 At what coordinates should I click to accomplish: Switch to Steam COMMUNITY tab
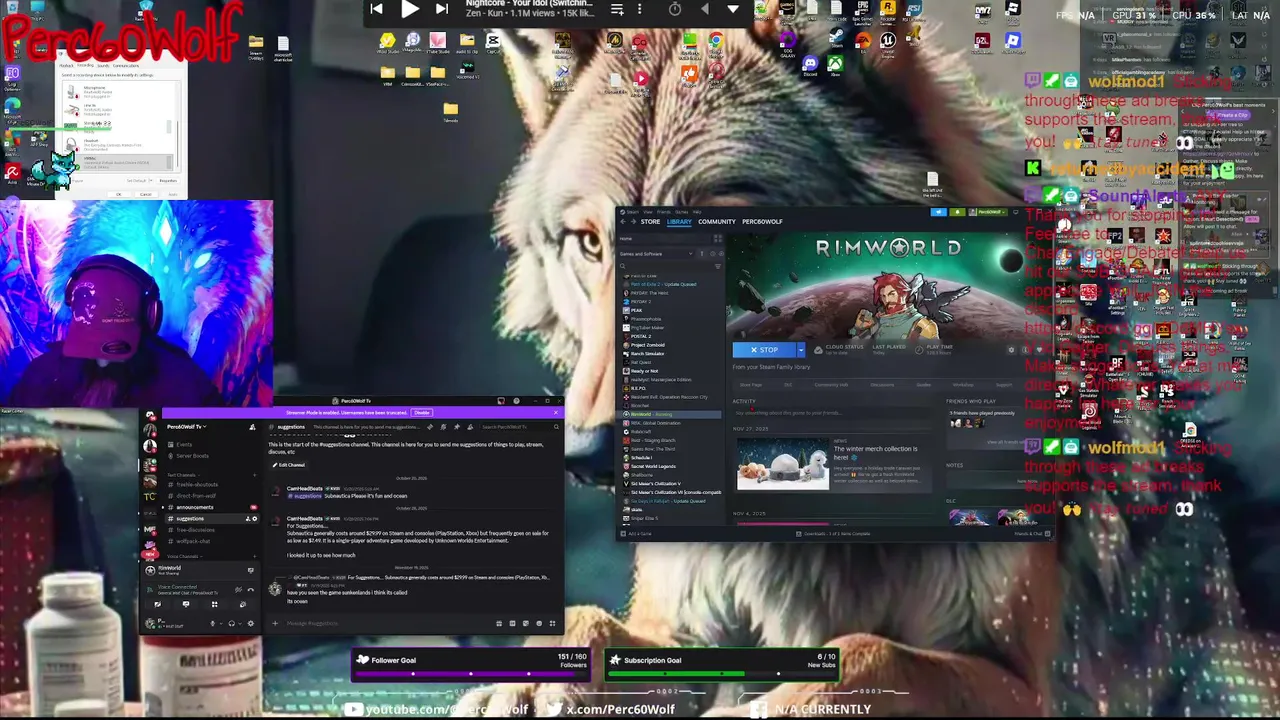[717, 221]
